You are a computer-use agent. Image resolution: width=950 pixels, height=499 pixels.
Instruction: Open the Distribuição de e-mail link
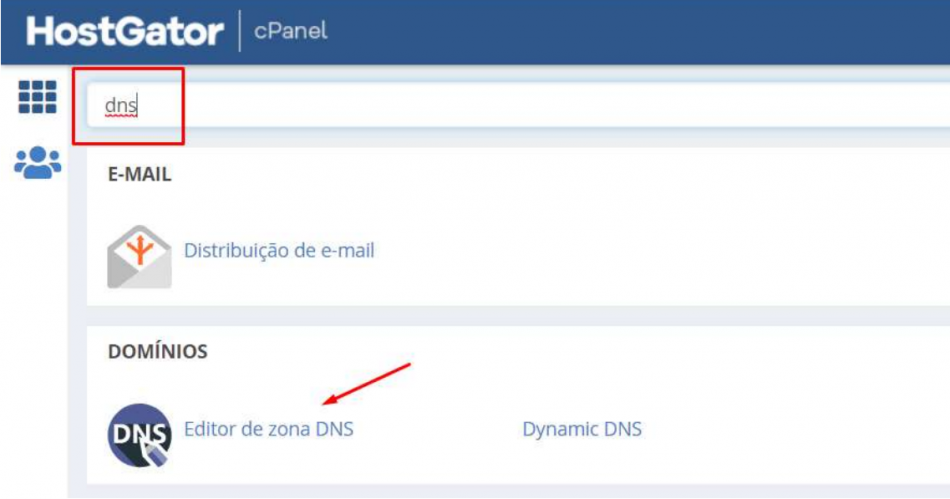pyautogui.click(x=279, y=251)
